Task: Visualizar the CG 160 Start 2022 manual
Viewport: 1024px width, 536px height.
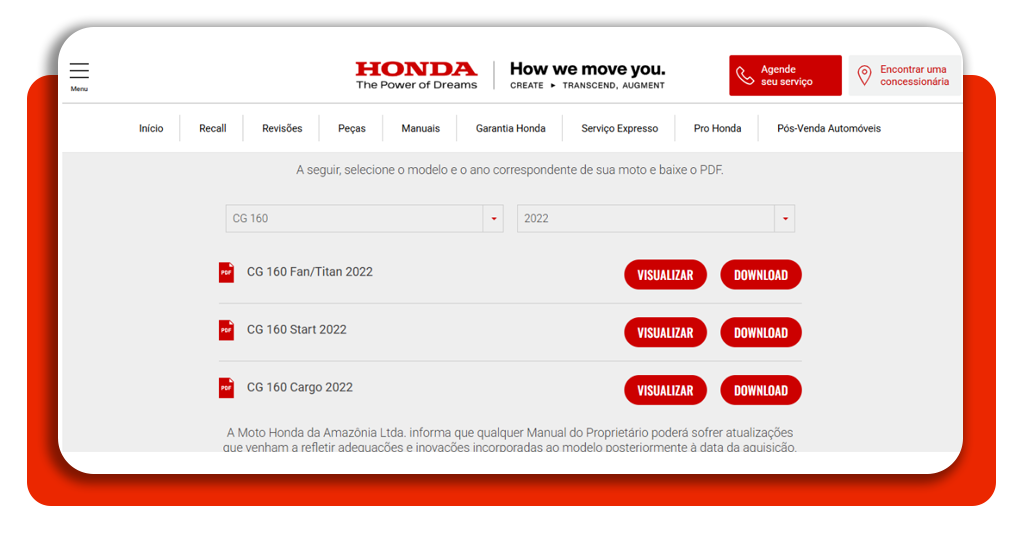Action: coord(665,332)
